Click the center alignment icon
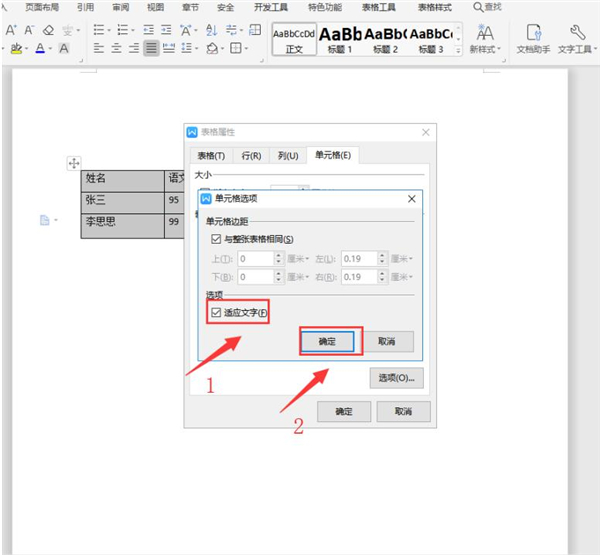The height and width of the screenshot is (555, 600). [116, 47]
